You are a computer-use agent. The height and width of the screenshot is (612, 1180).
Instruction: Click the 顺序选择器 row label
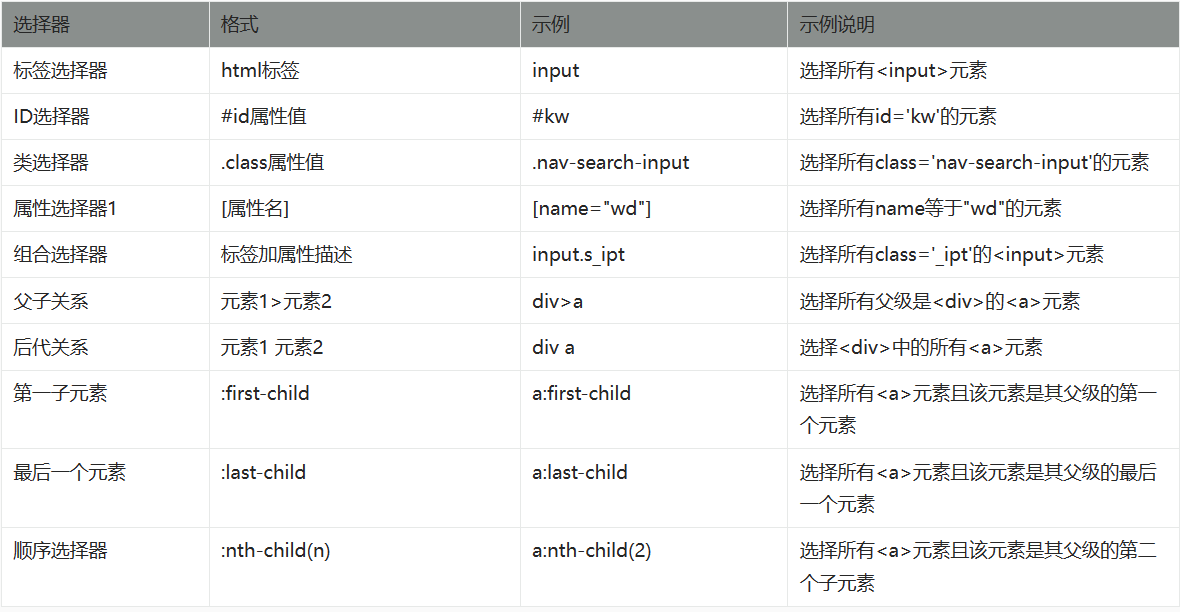(x=60, y=551)
